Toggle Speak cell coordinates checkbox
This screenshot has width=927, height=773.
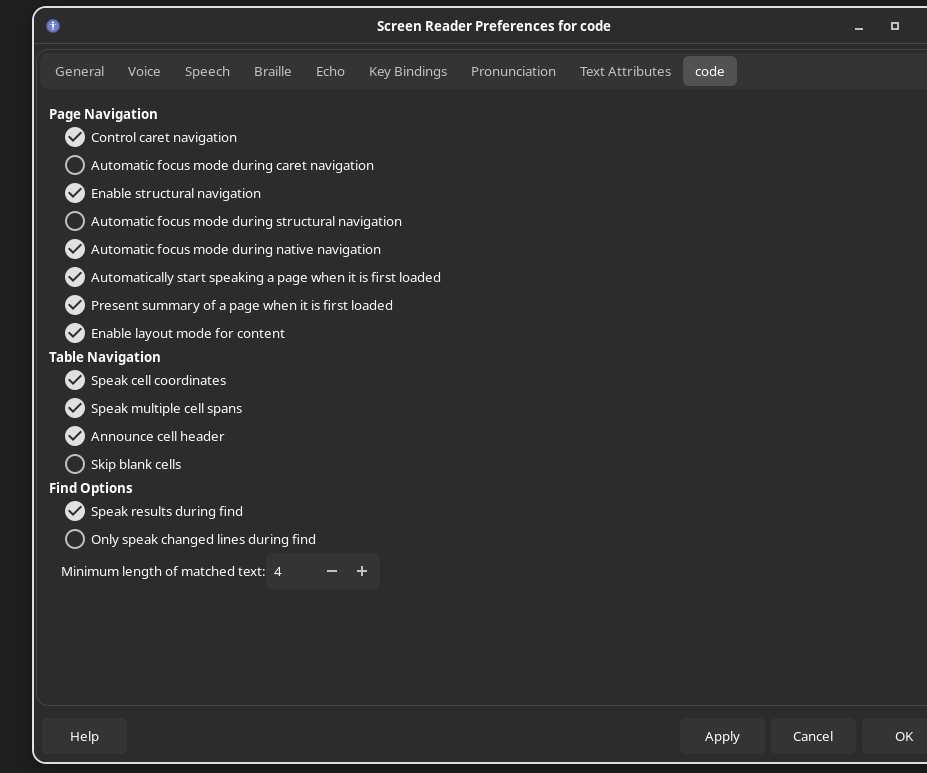coord(75,380)
